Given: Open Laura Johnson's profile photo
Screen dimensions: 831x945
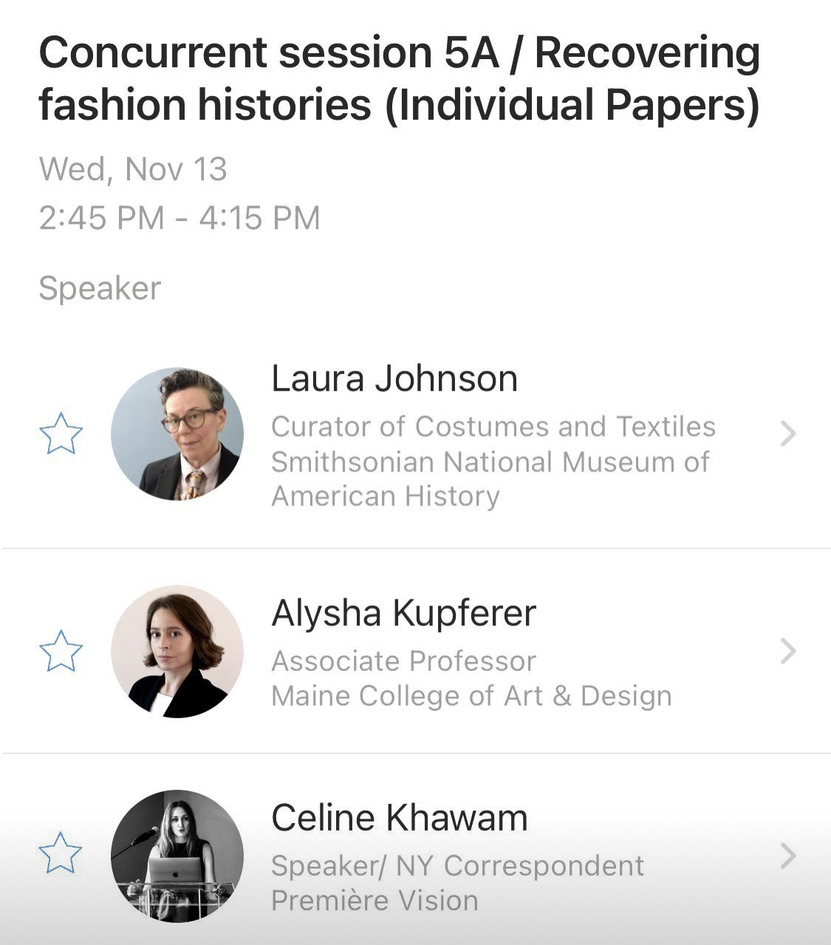Looking at the screenshot, I should click(177, 434).
